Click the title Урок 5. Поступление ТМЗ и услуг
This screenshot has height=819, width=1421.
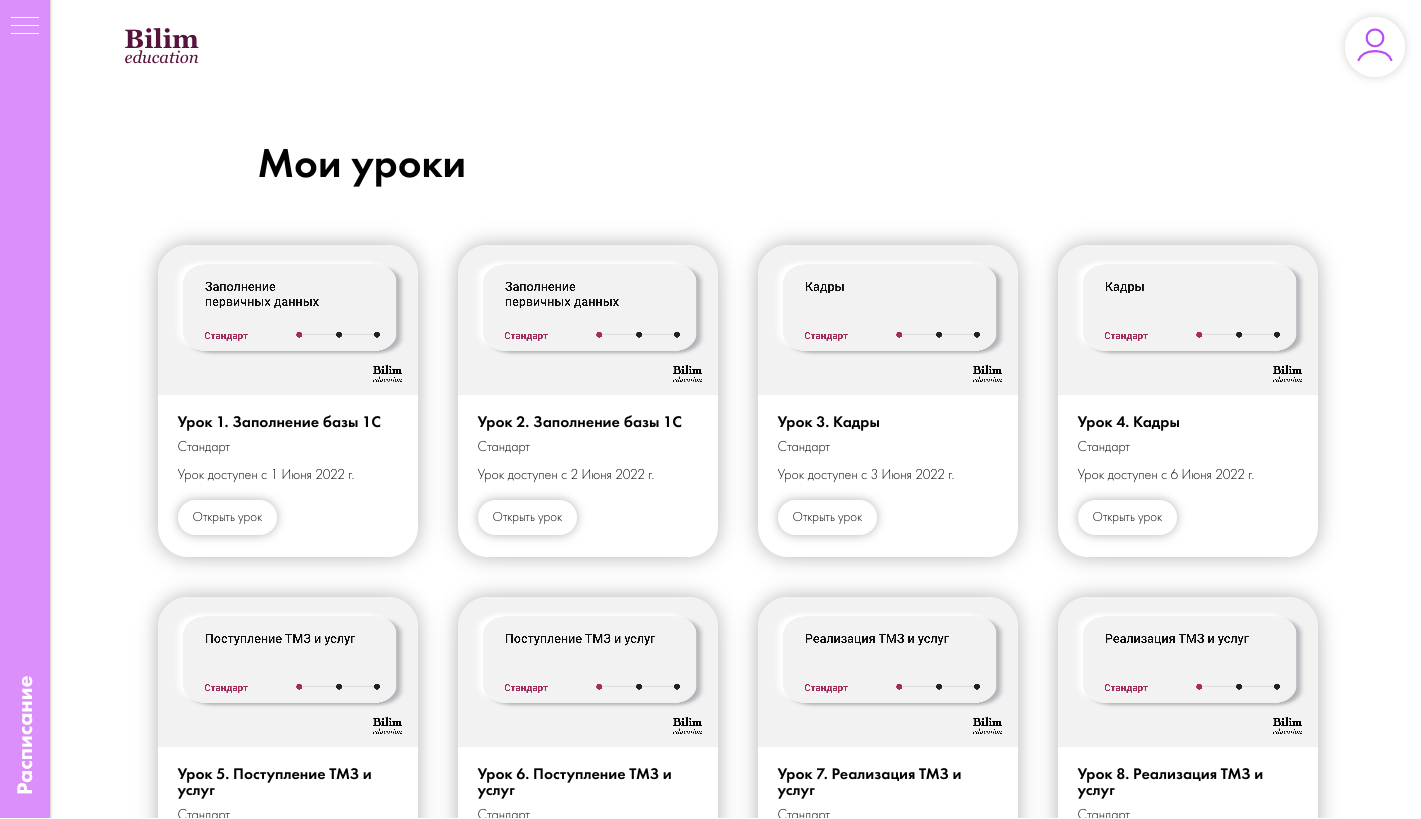click(274, 781)
